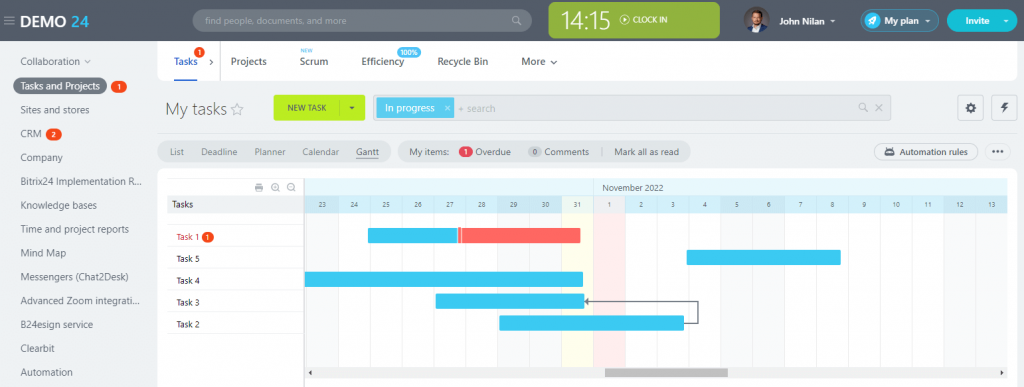Click the Task 2 Gantt bar
The width and height of the screenshot is (1024, 387).
(x=592, y=323)
